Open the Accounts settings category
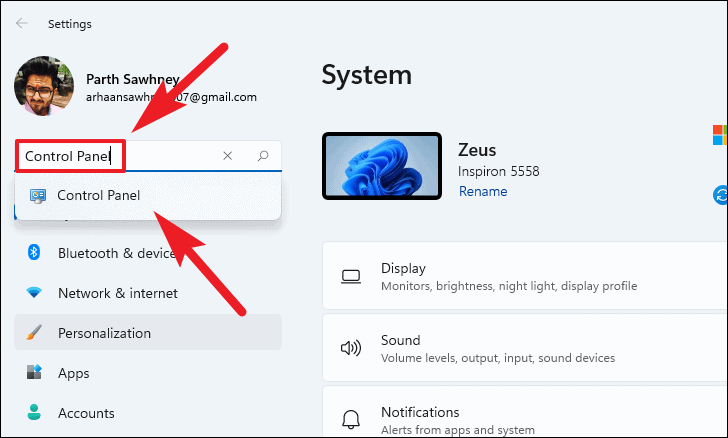The height and width of the screenshot is (438, 728). 148,413
